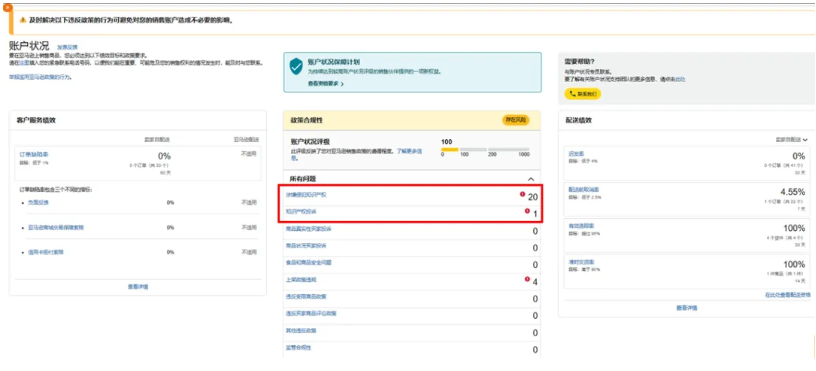Open 违反受限商品政策 link
This screenshot has height=371, width=816.
pyautogui.click(x=306, y=296)
